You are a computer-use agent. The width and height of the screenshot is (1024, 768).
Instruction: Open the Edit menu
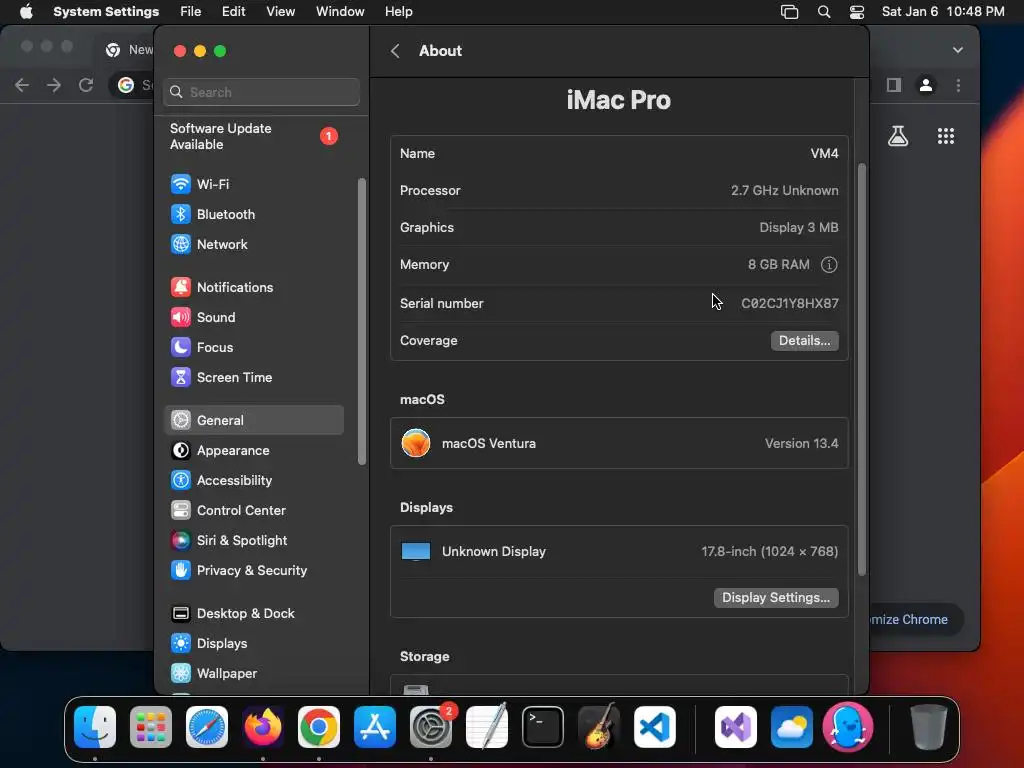(x=233, y=12)
